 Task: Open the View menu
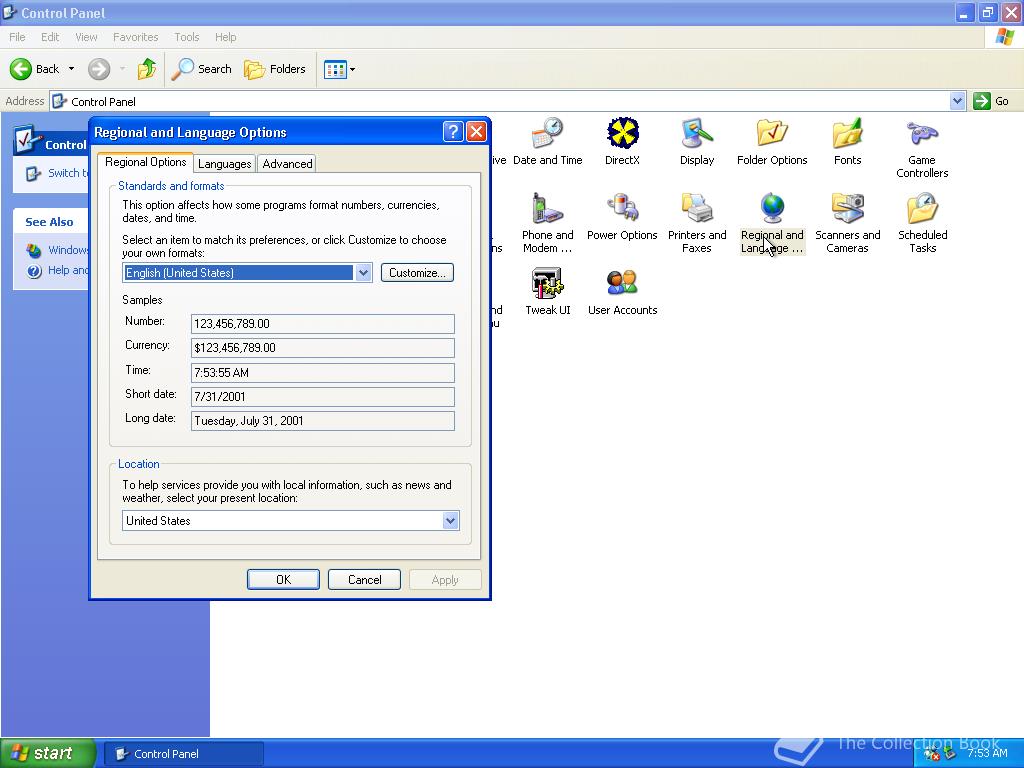point(86,37)
